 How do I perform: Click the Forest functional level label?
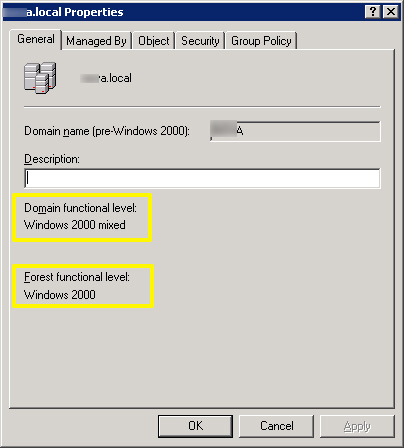[77, 277]
